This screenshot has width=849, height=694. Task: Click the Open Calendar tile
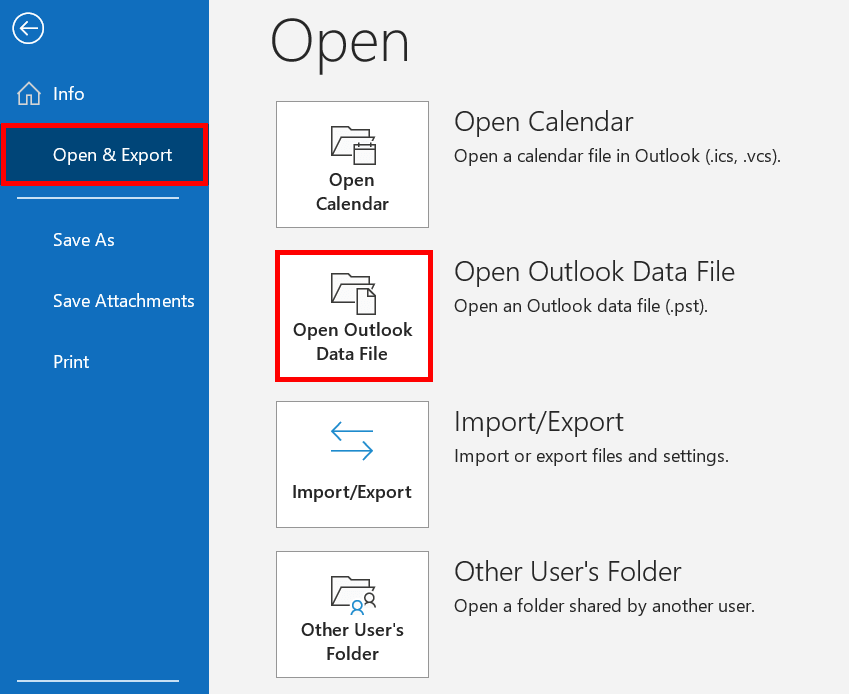pos(352,164)
